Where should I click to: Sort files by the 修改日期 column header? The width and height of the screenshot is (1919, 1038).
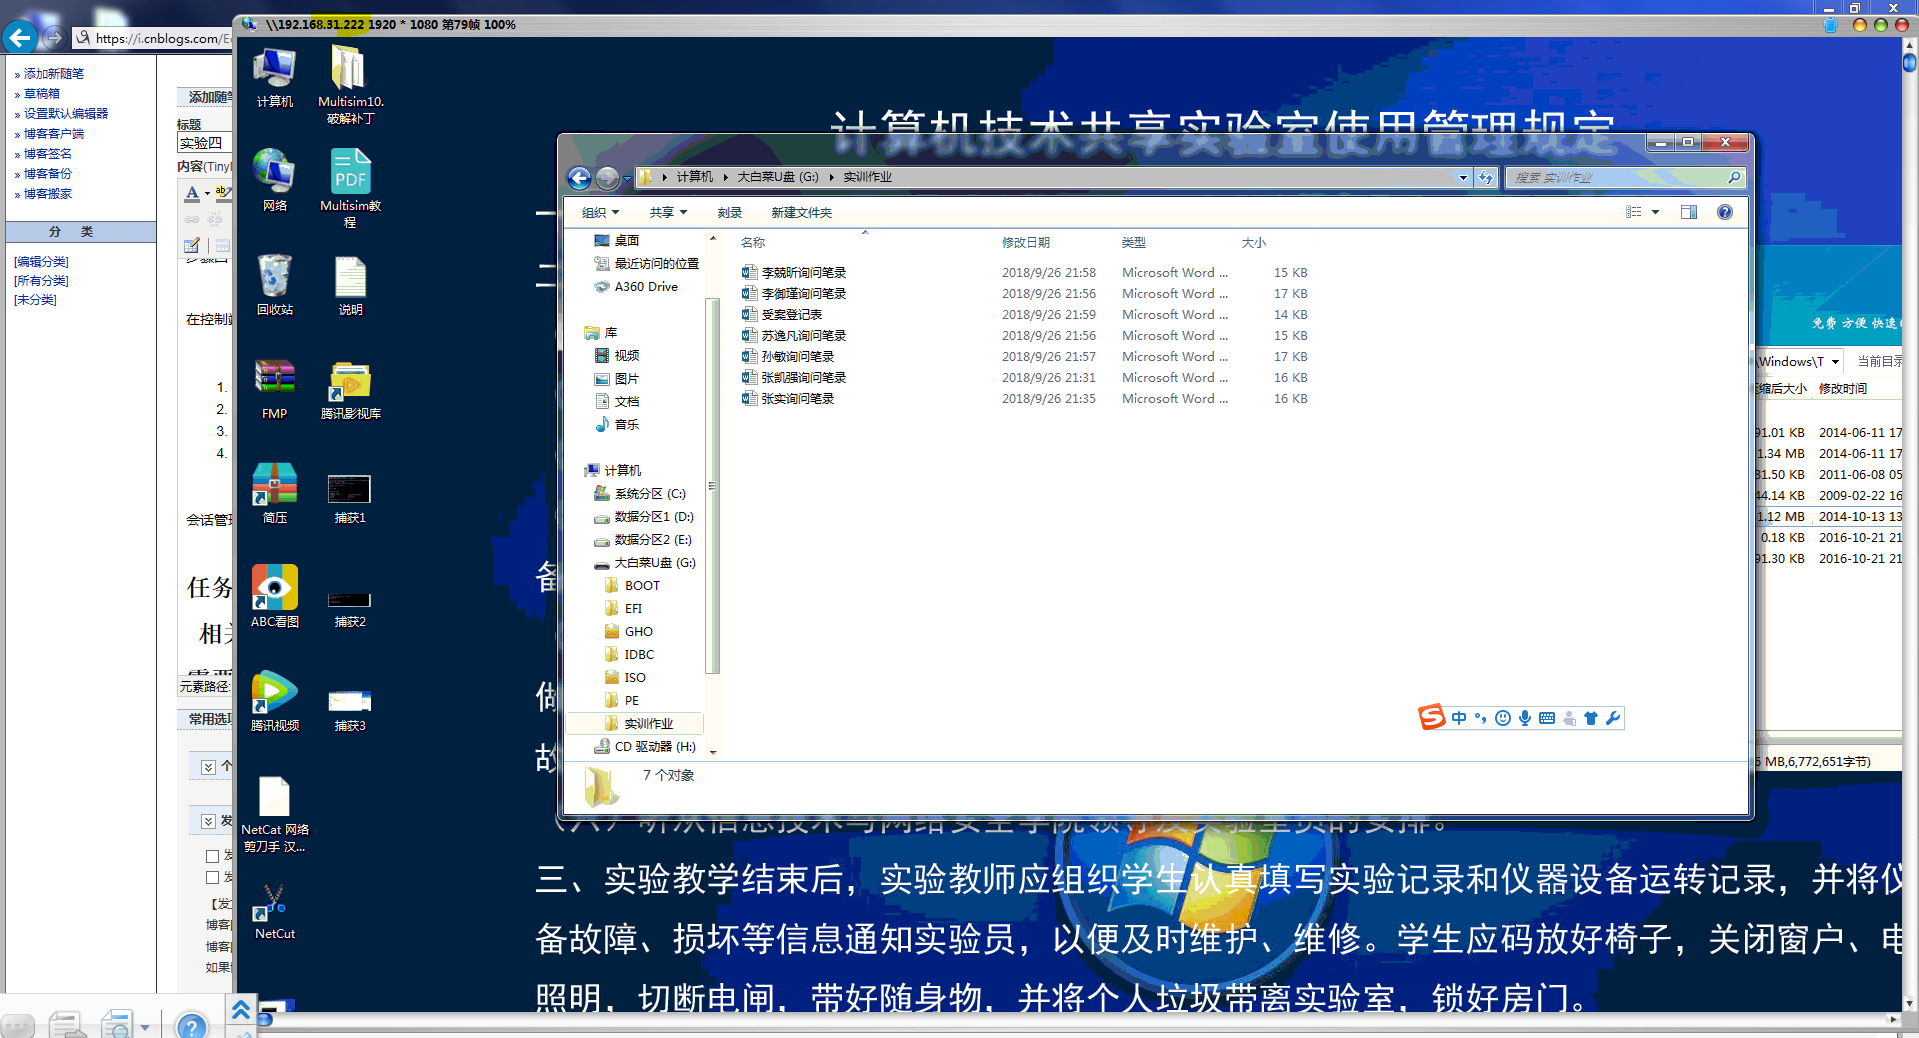pos(1026,242)
